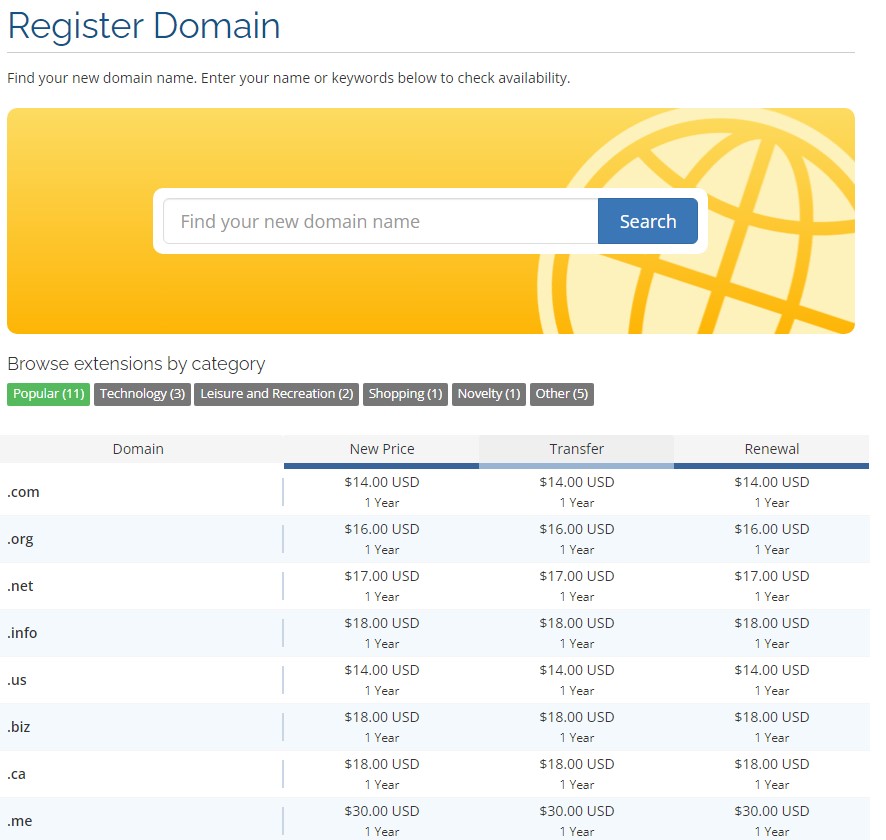The width and height of the screenshot is (886, 840).
Task: Click the .org domain row label
Action: pos(20,539)
